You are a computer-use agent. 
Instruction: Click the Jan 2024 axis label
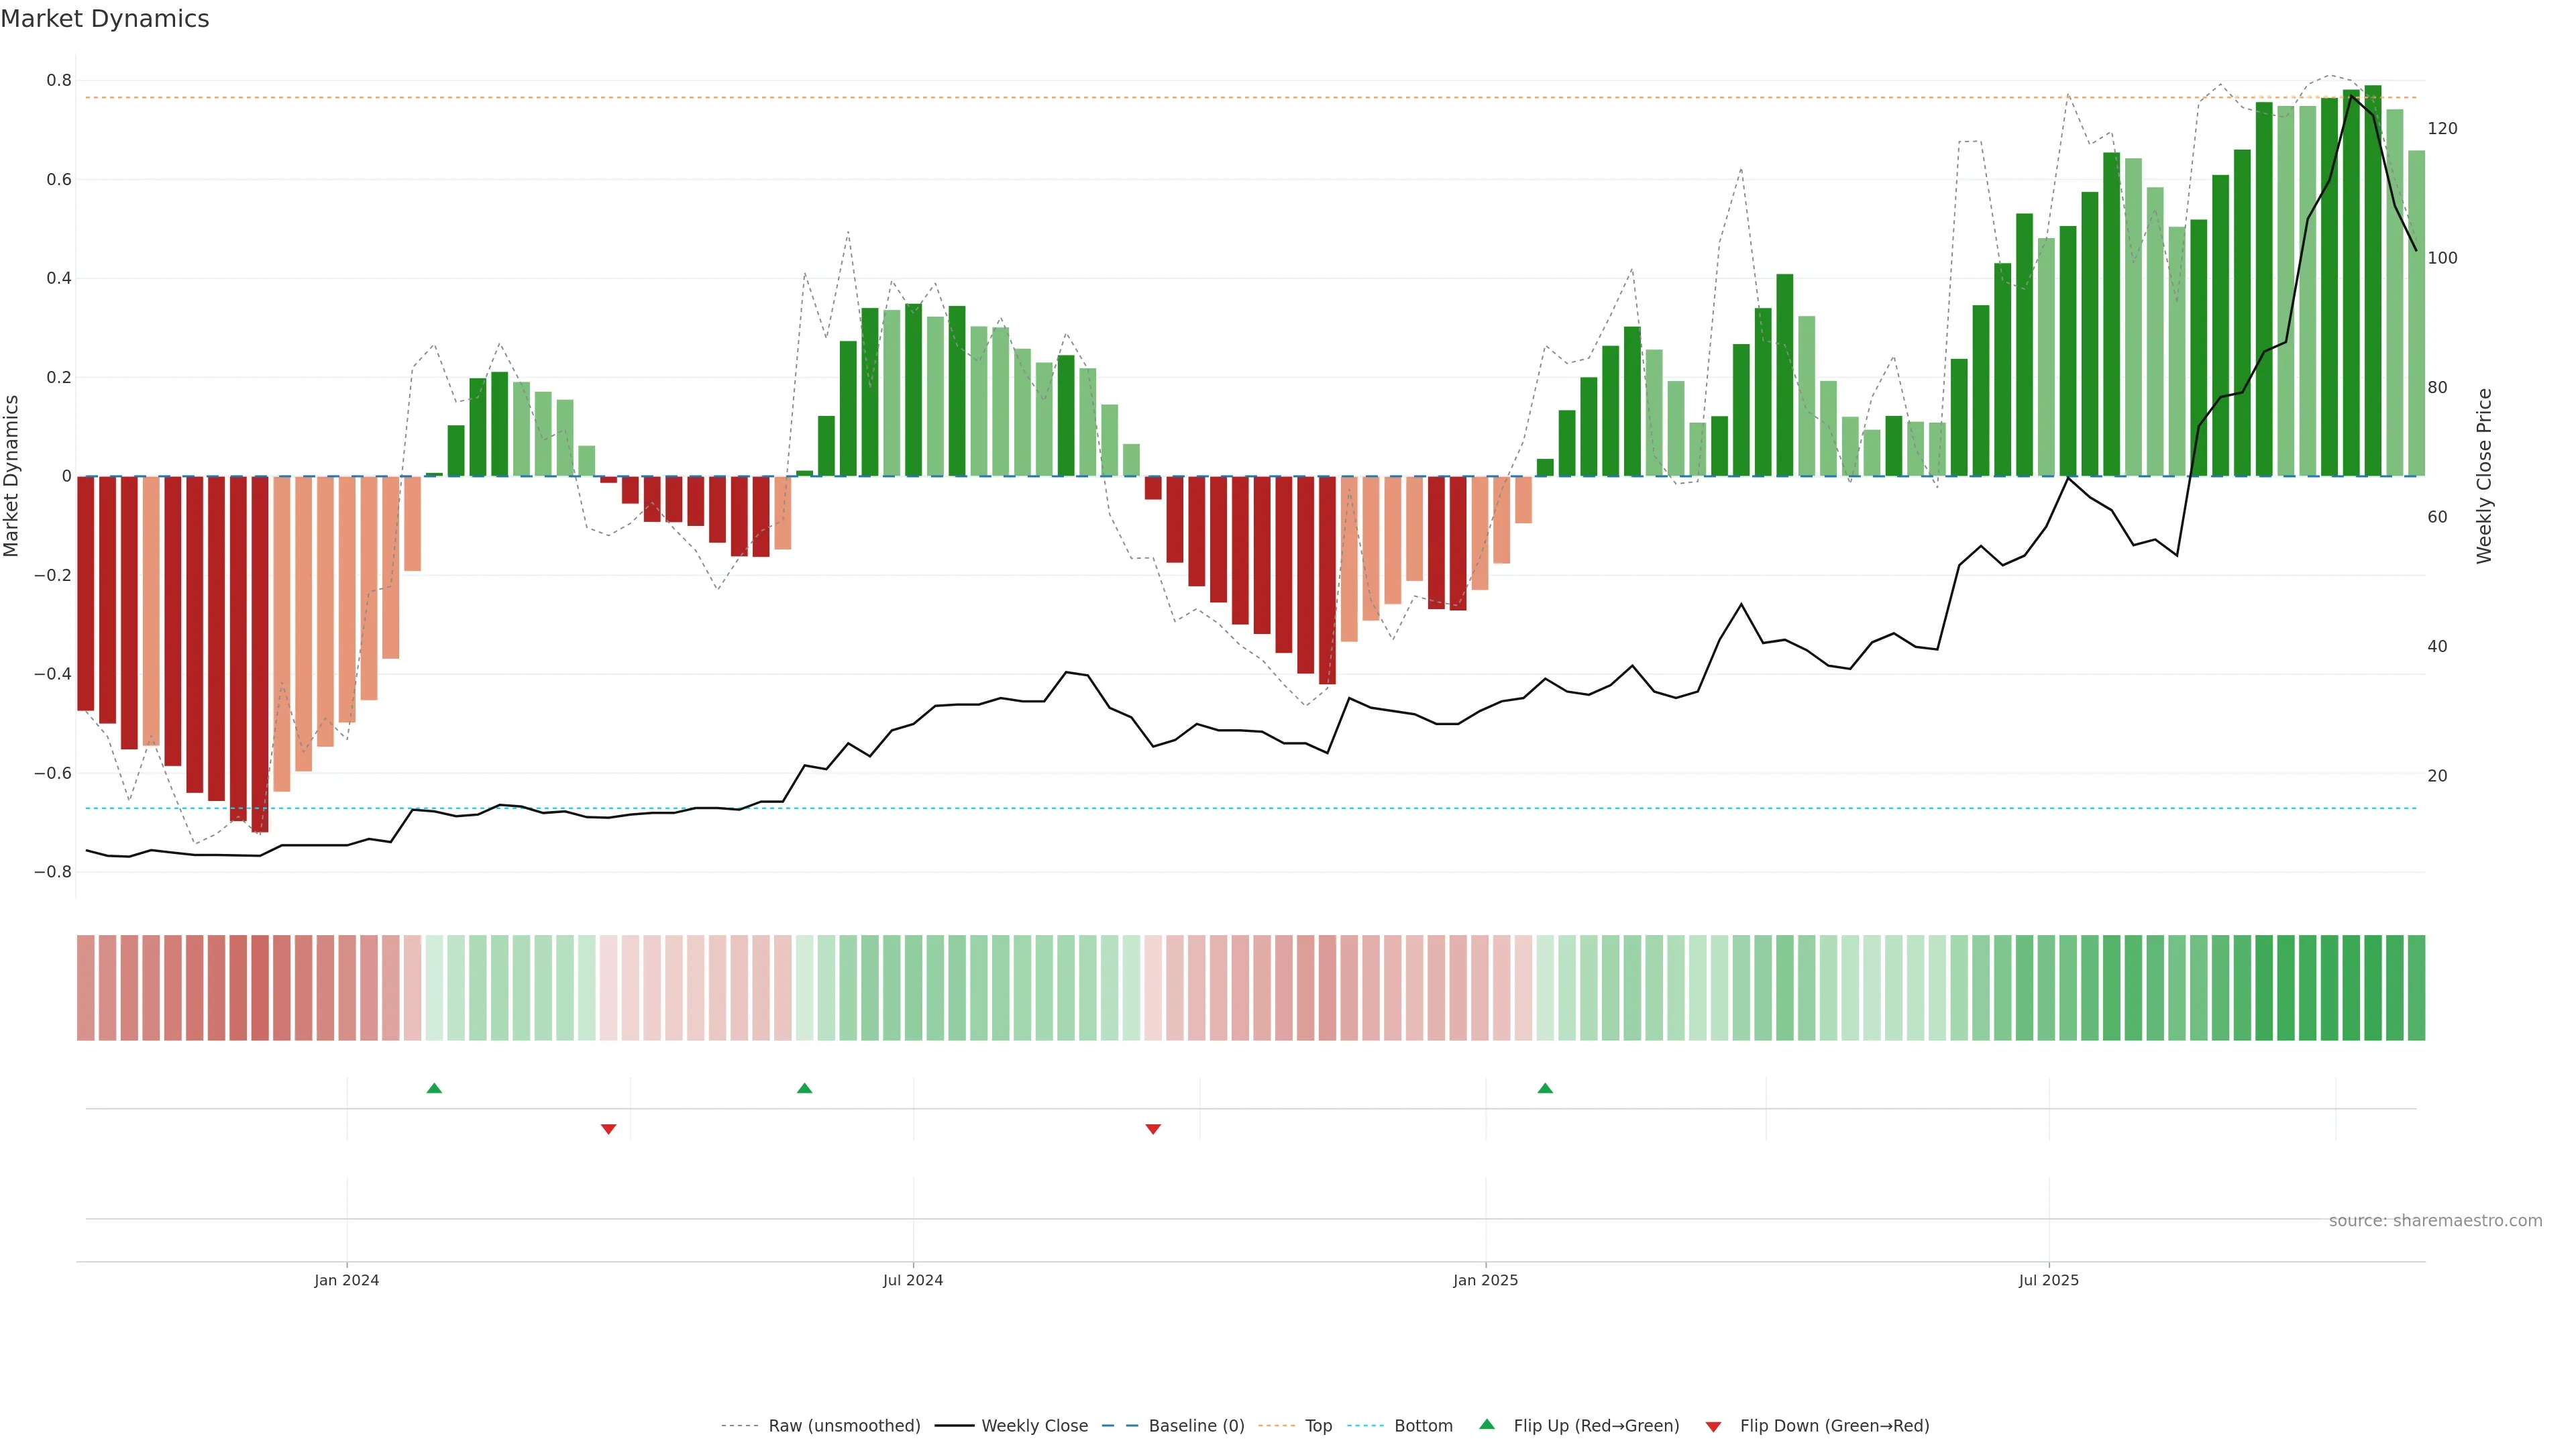346,1280
